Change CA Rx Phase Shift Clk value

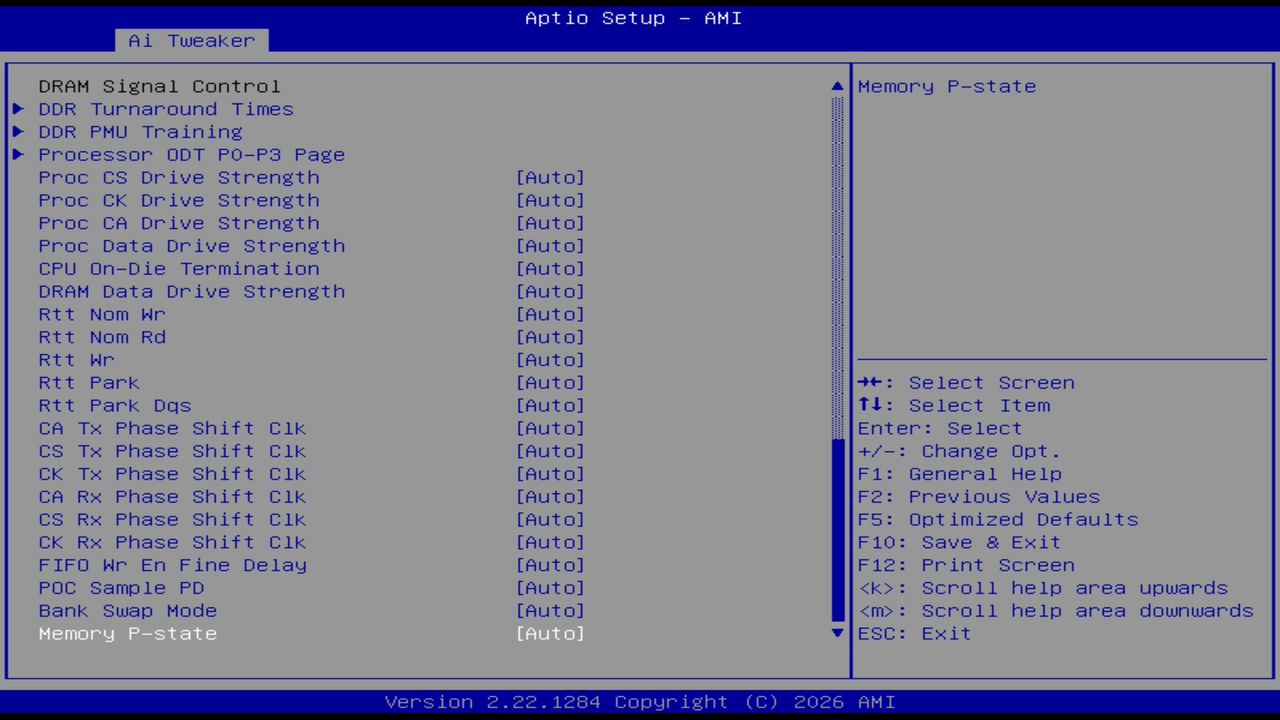pos(550,497)
